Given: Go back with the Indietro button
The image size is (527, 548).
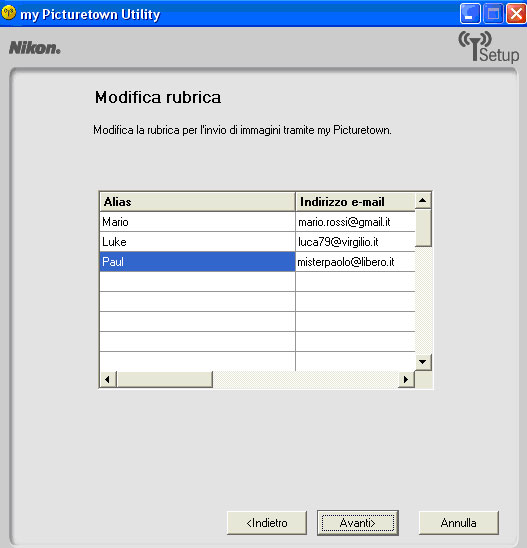Looking at the screenshot, I should point(267,523).
